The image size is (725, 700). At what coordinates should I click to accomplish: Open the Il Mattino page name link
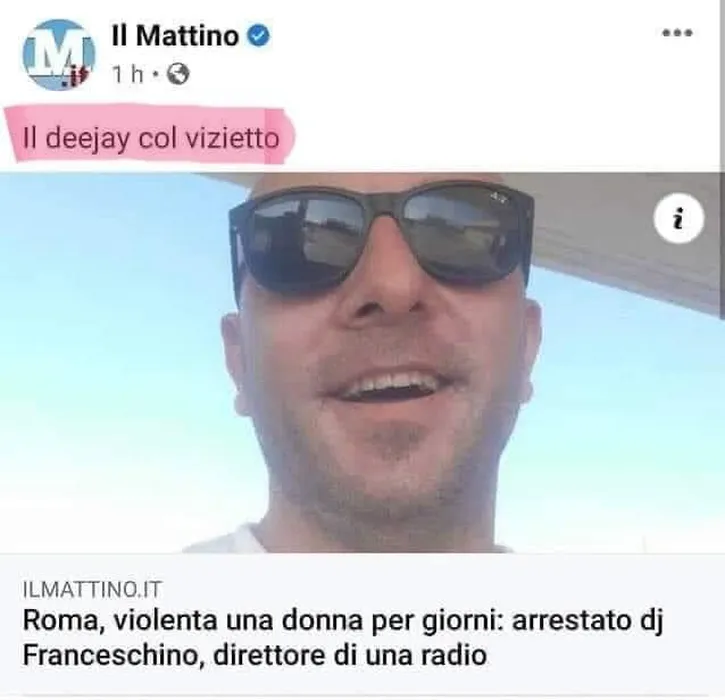coord(175,36)
